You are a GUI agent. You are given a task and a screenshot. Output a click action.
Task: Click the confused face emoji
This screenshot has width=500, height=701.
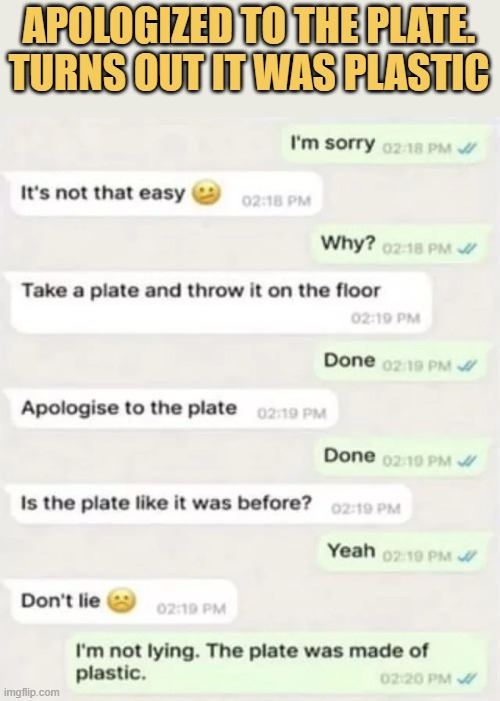[x=206, y=194]
